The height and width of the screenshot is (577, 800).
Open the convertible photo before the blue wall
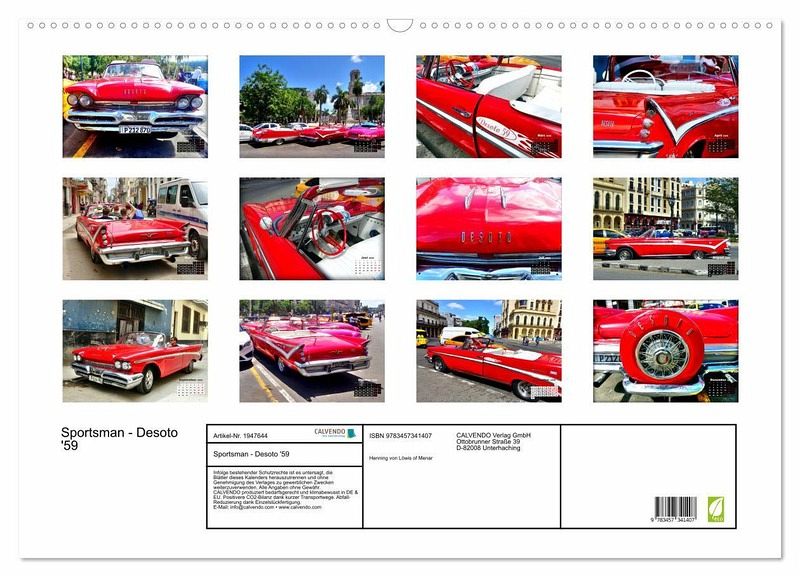(135, 351)
